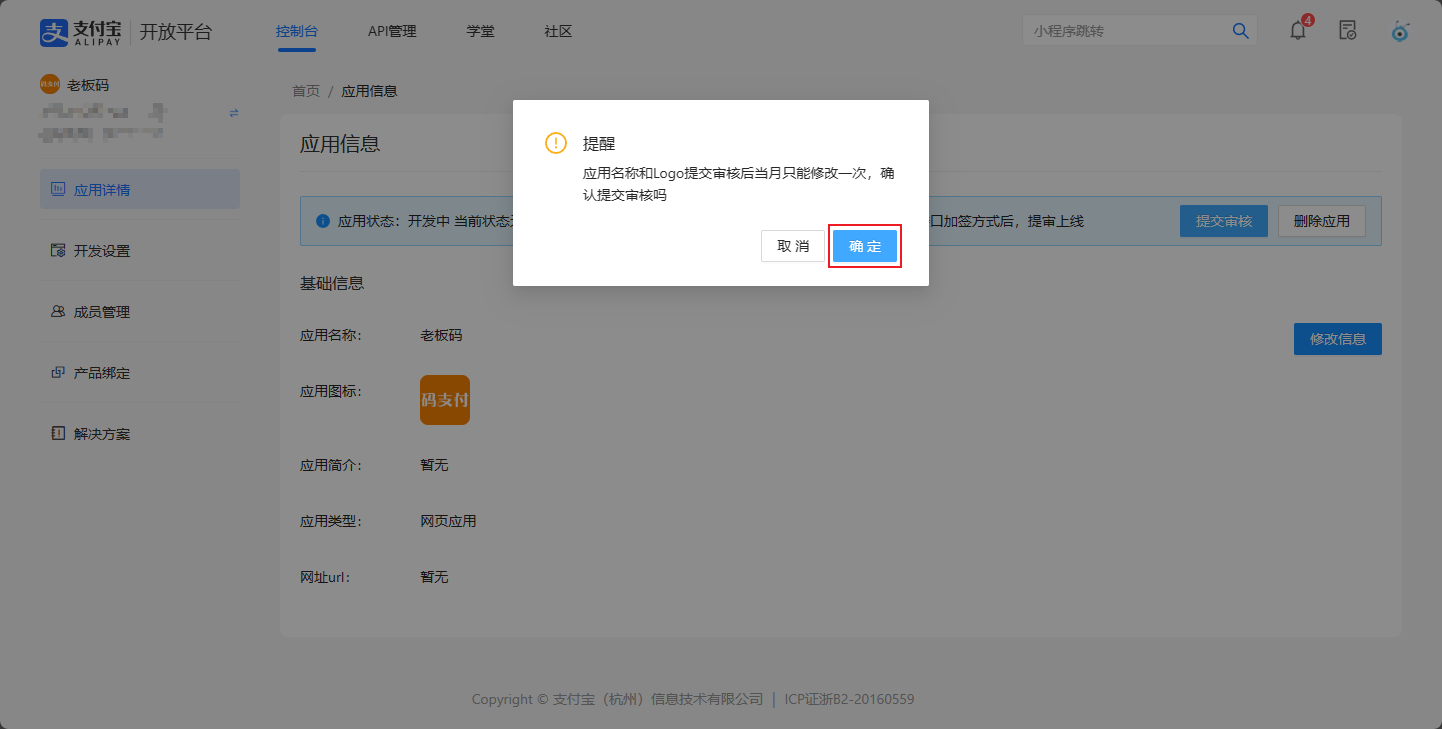Open the document settings icon in header

click(x=1348, y=30)
